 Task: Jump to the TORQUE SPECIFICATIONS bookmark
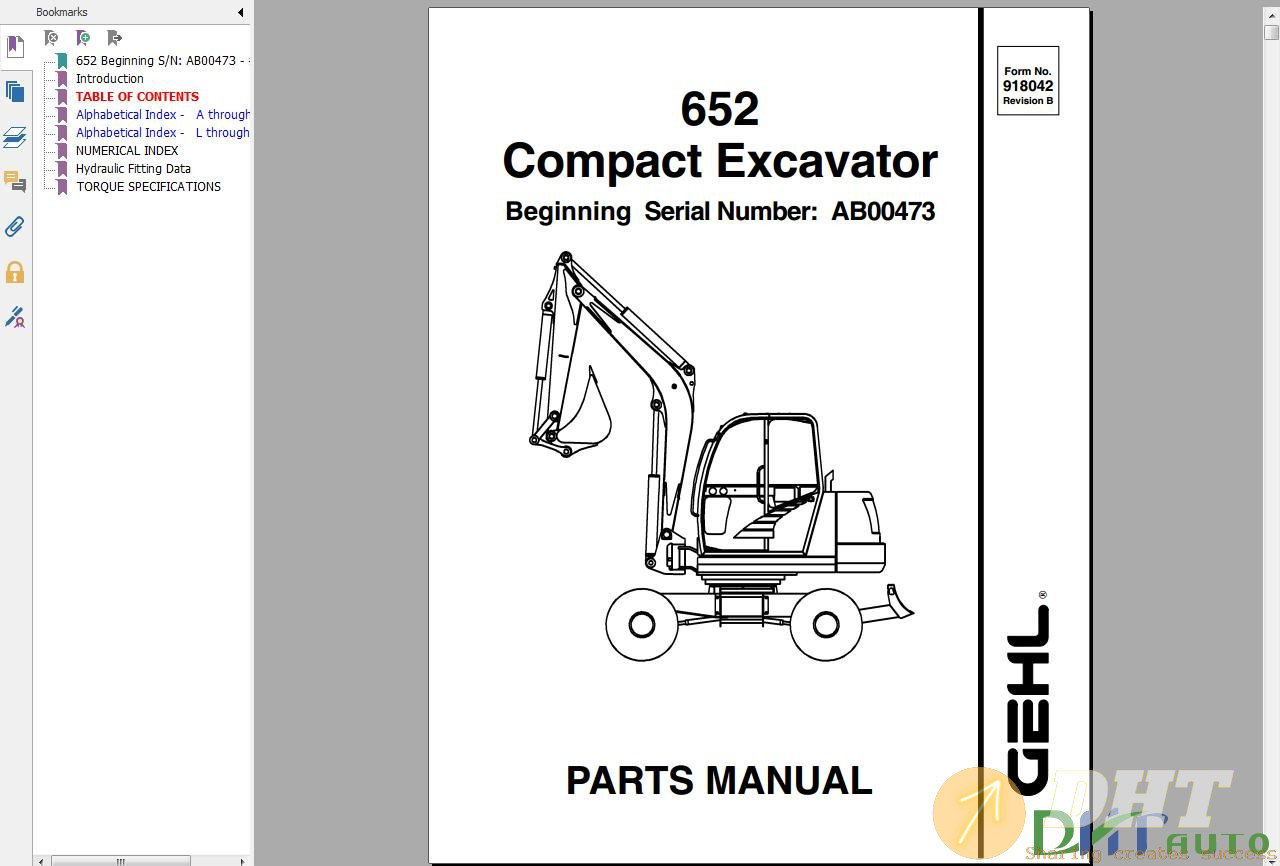click(x=148, y=187)
